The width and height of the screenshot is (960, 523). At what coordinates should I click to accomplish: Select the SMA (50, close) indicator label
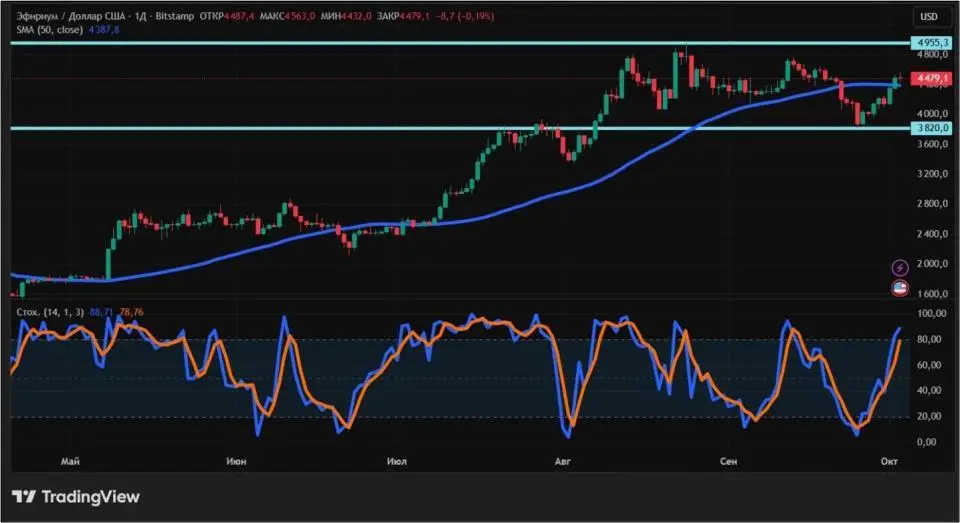pos(50,30)
